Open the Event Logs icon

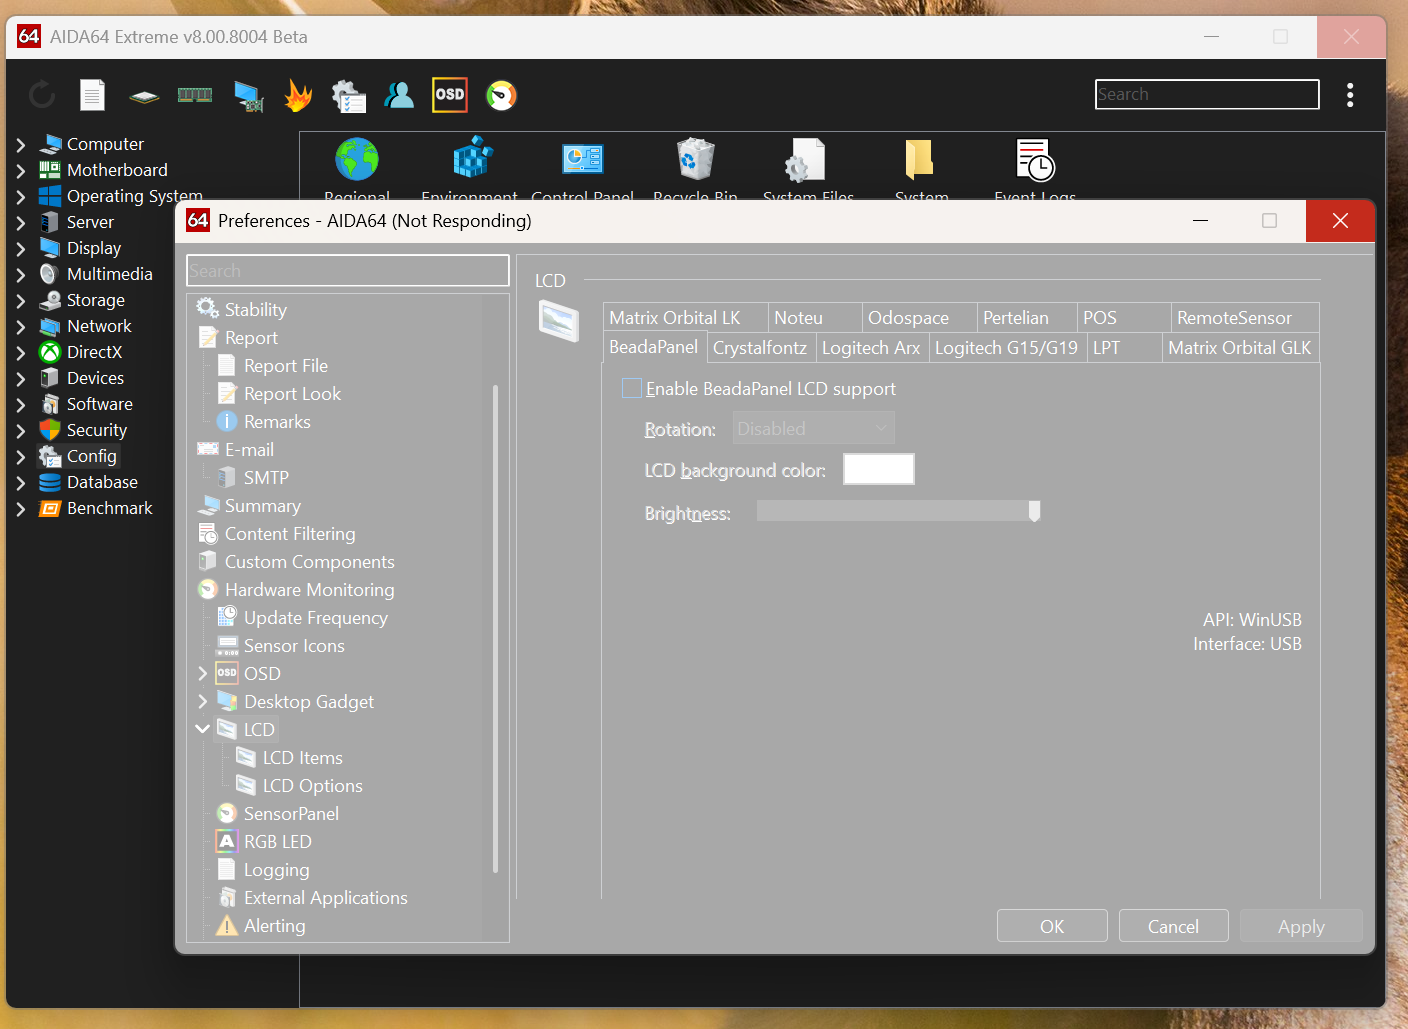(x=1034, y=160)
